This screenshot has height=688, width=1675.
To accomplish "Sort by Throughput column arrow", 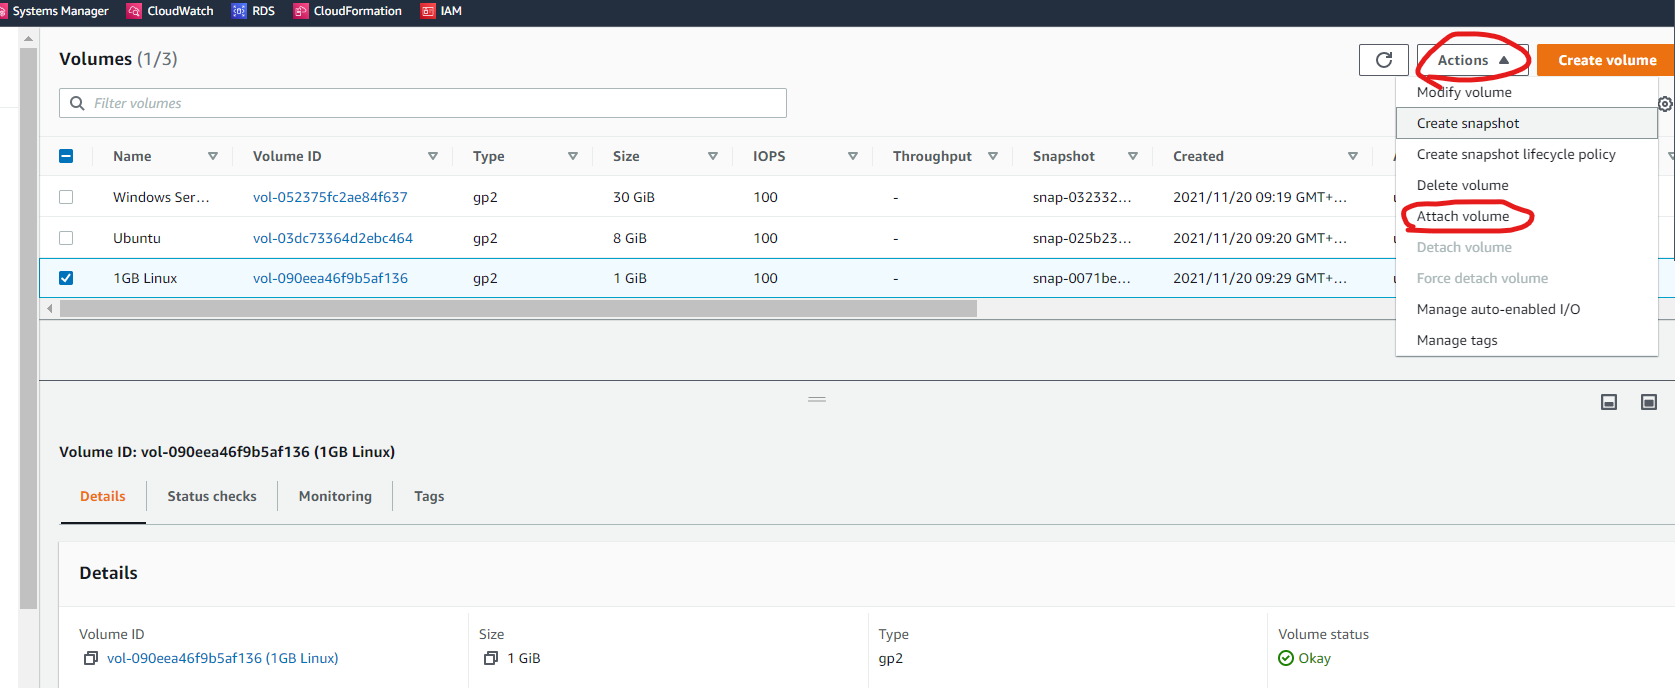I will (x=993, y=156).
